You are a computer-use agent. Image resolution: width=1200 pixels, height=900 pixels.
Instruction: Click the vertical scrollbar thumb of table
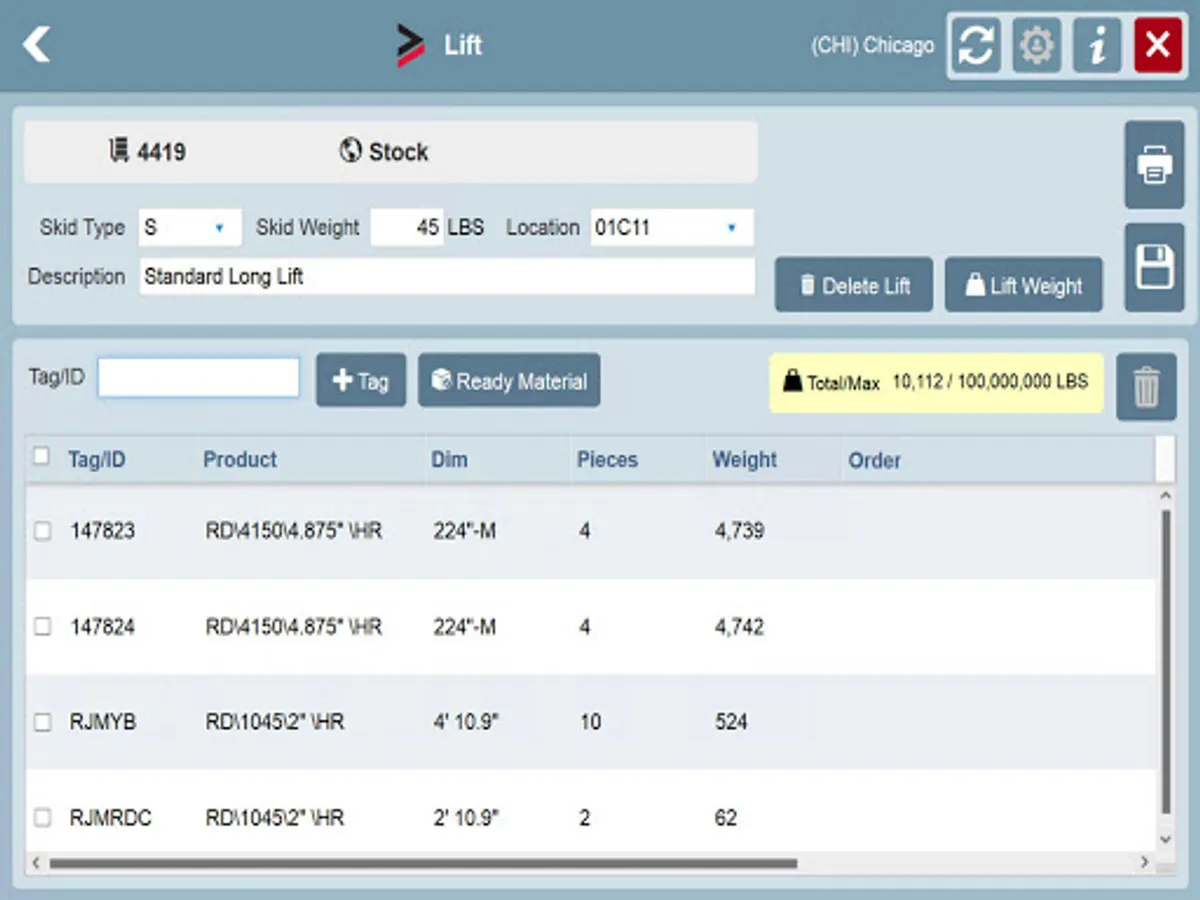[1165, 662]
